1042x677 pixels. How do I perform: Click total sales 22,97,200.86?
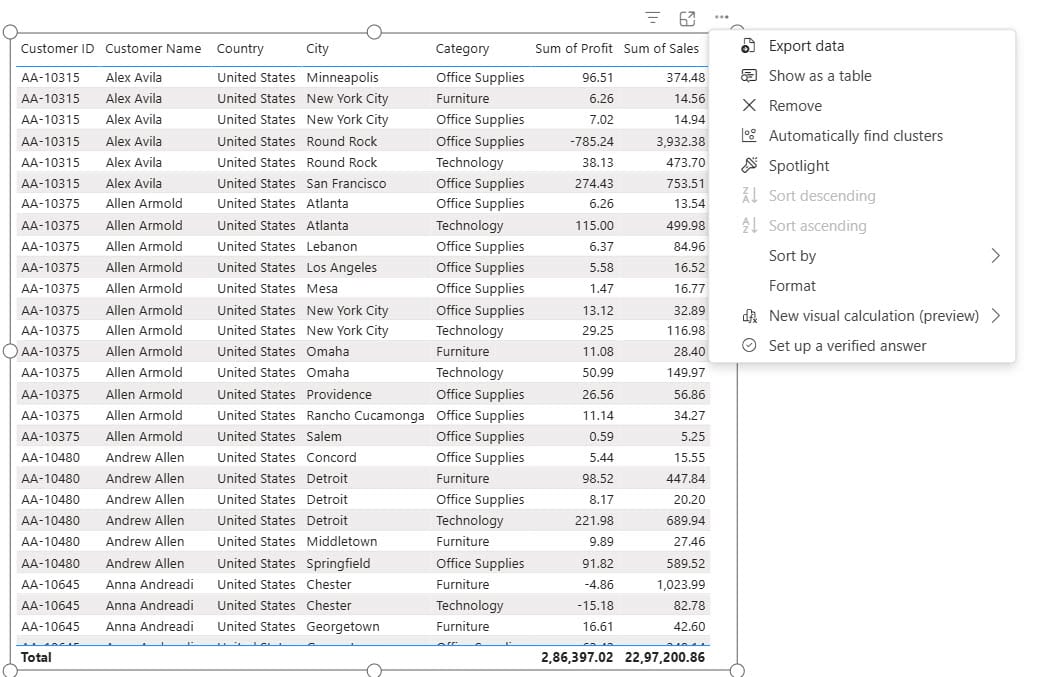pos(665,658)
